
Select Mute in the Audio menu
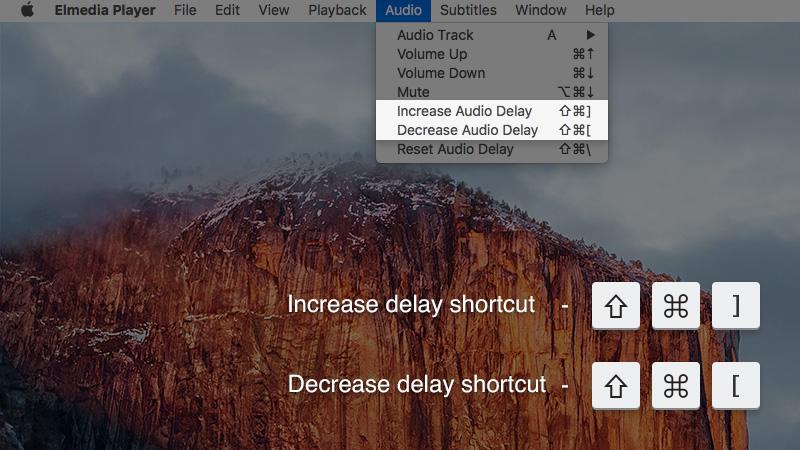pyautogui.click(x=492, y=92)
